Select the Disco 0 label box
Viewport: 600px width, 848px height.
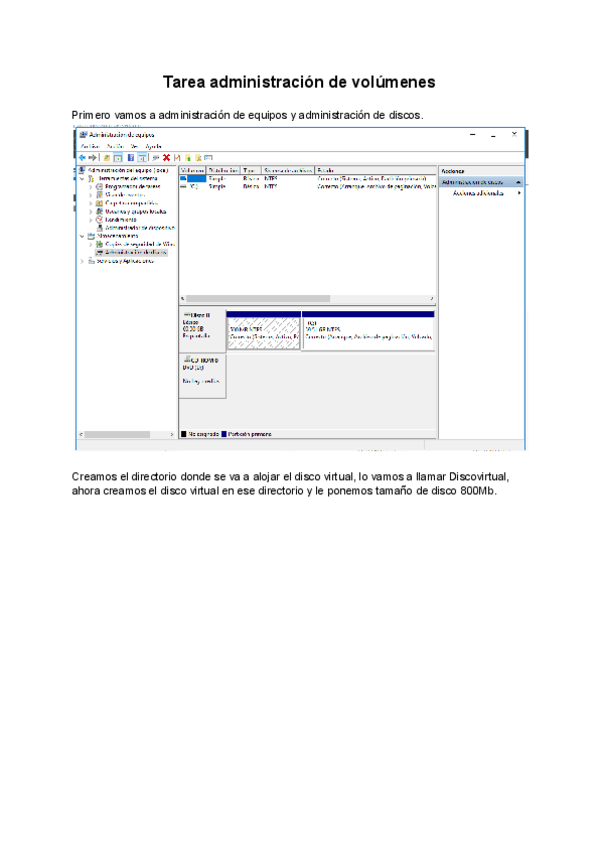click(x=202, y=329)
